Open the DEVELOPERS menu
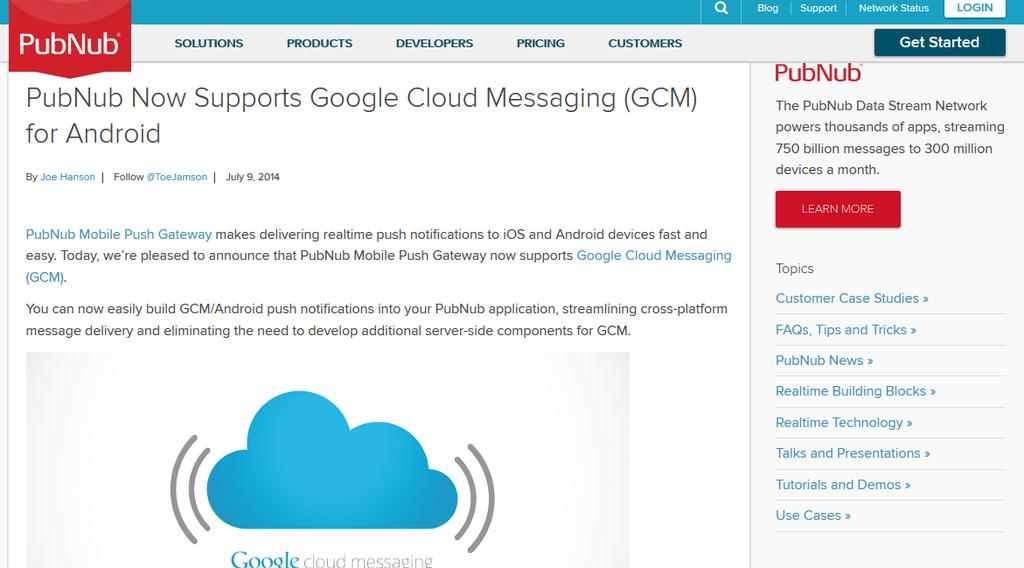 tap(434, 43)
